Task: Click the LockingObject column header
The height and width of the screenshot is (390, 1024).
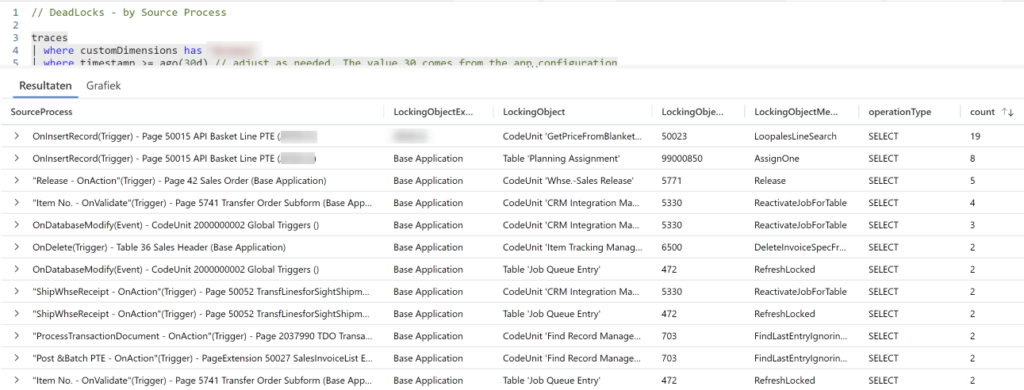Action: (534, 112)
